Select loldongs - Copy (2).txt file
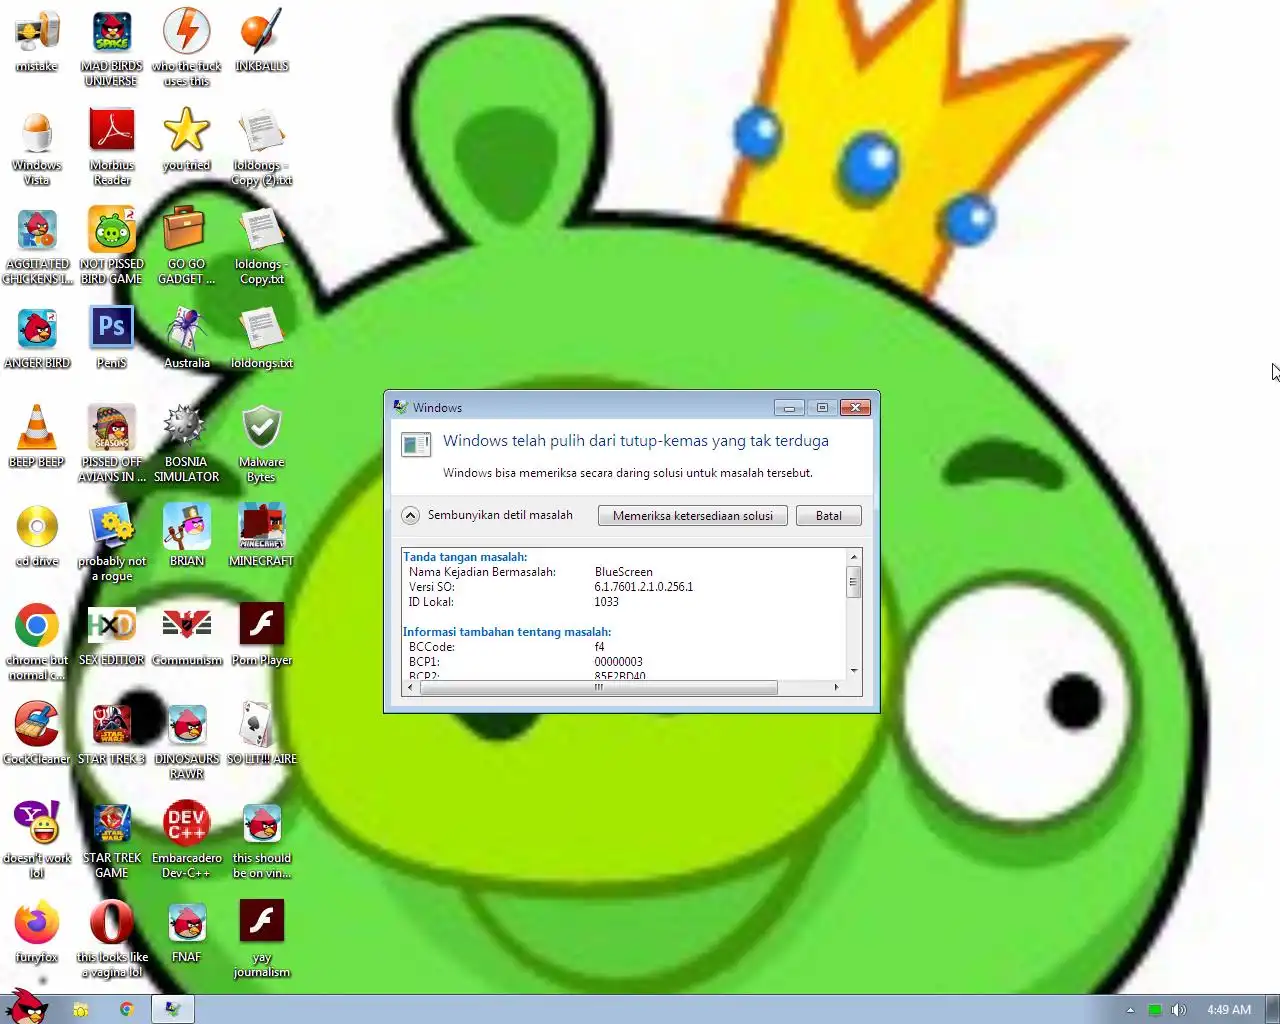The height and width of the screenshot is (1024, 1280). tap(262, 147)
